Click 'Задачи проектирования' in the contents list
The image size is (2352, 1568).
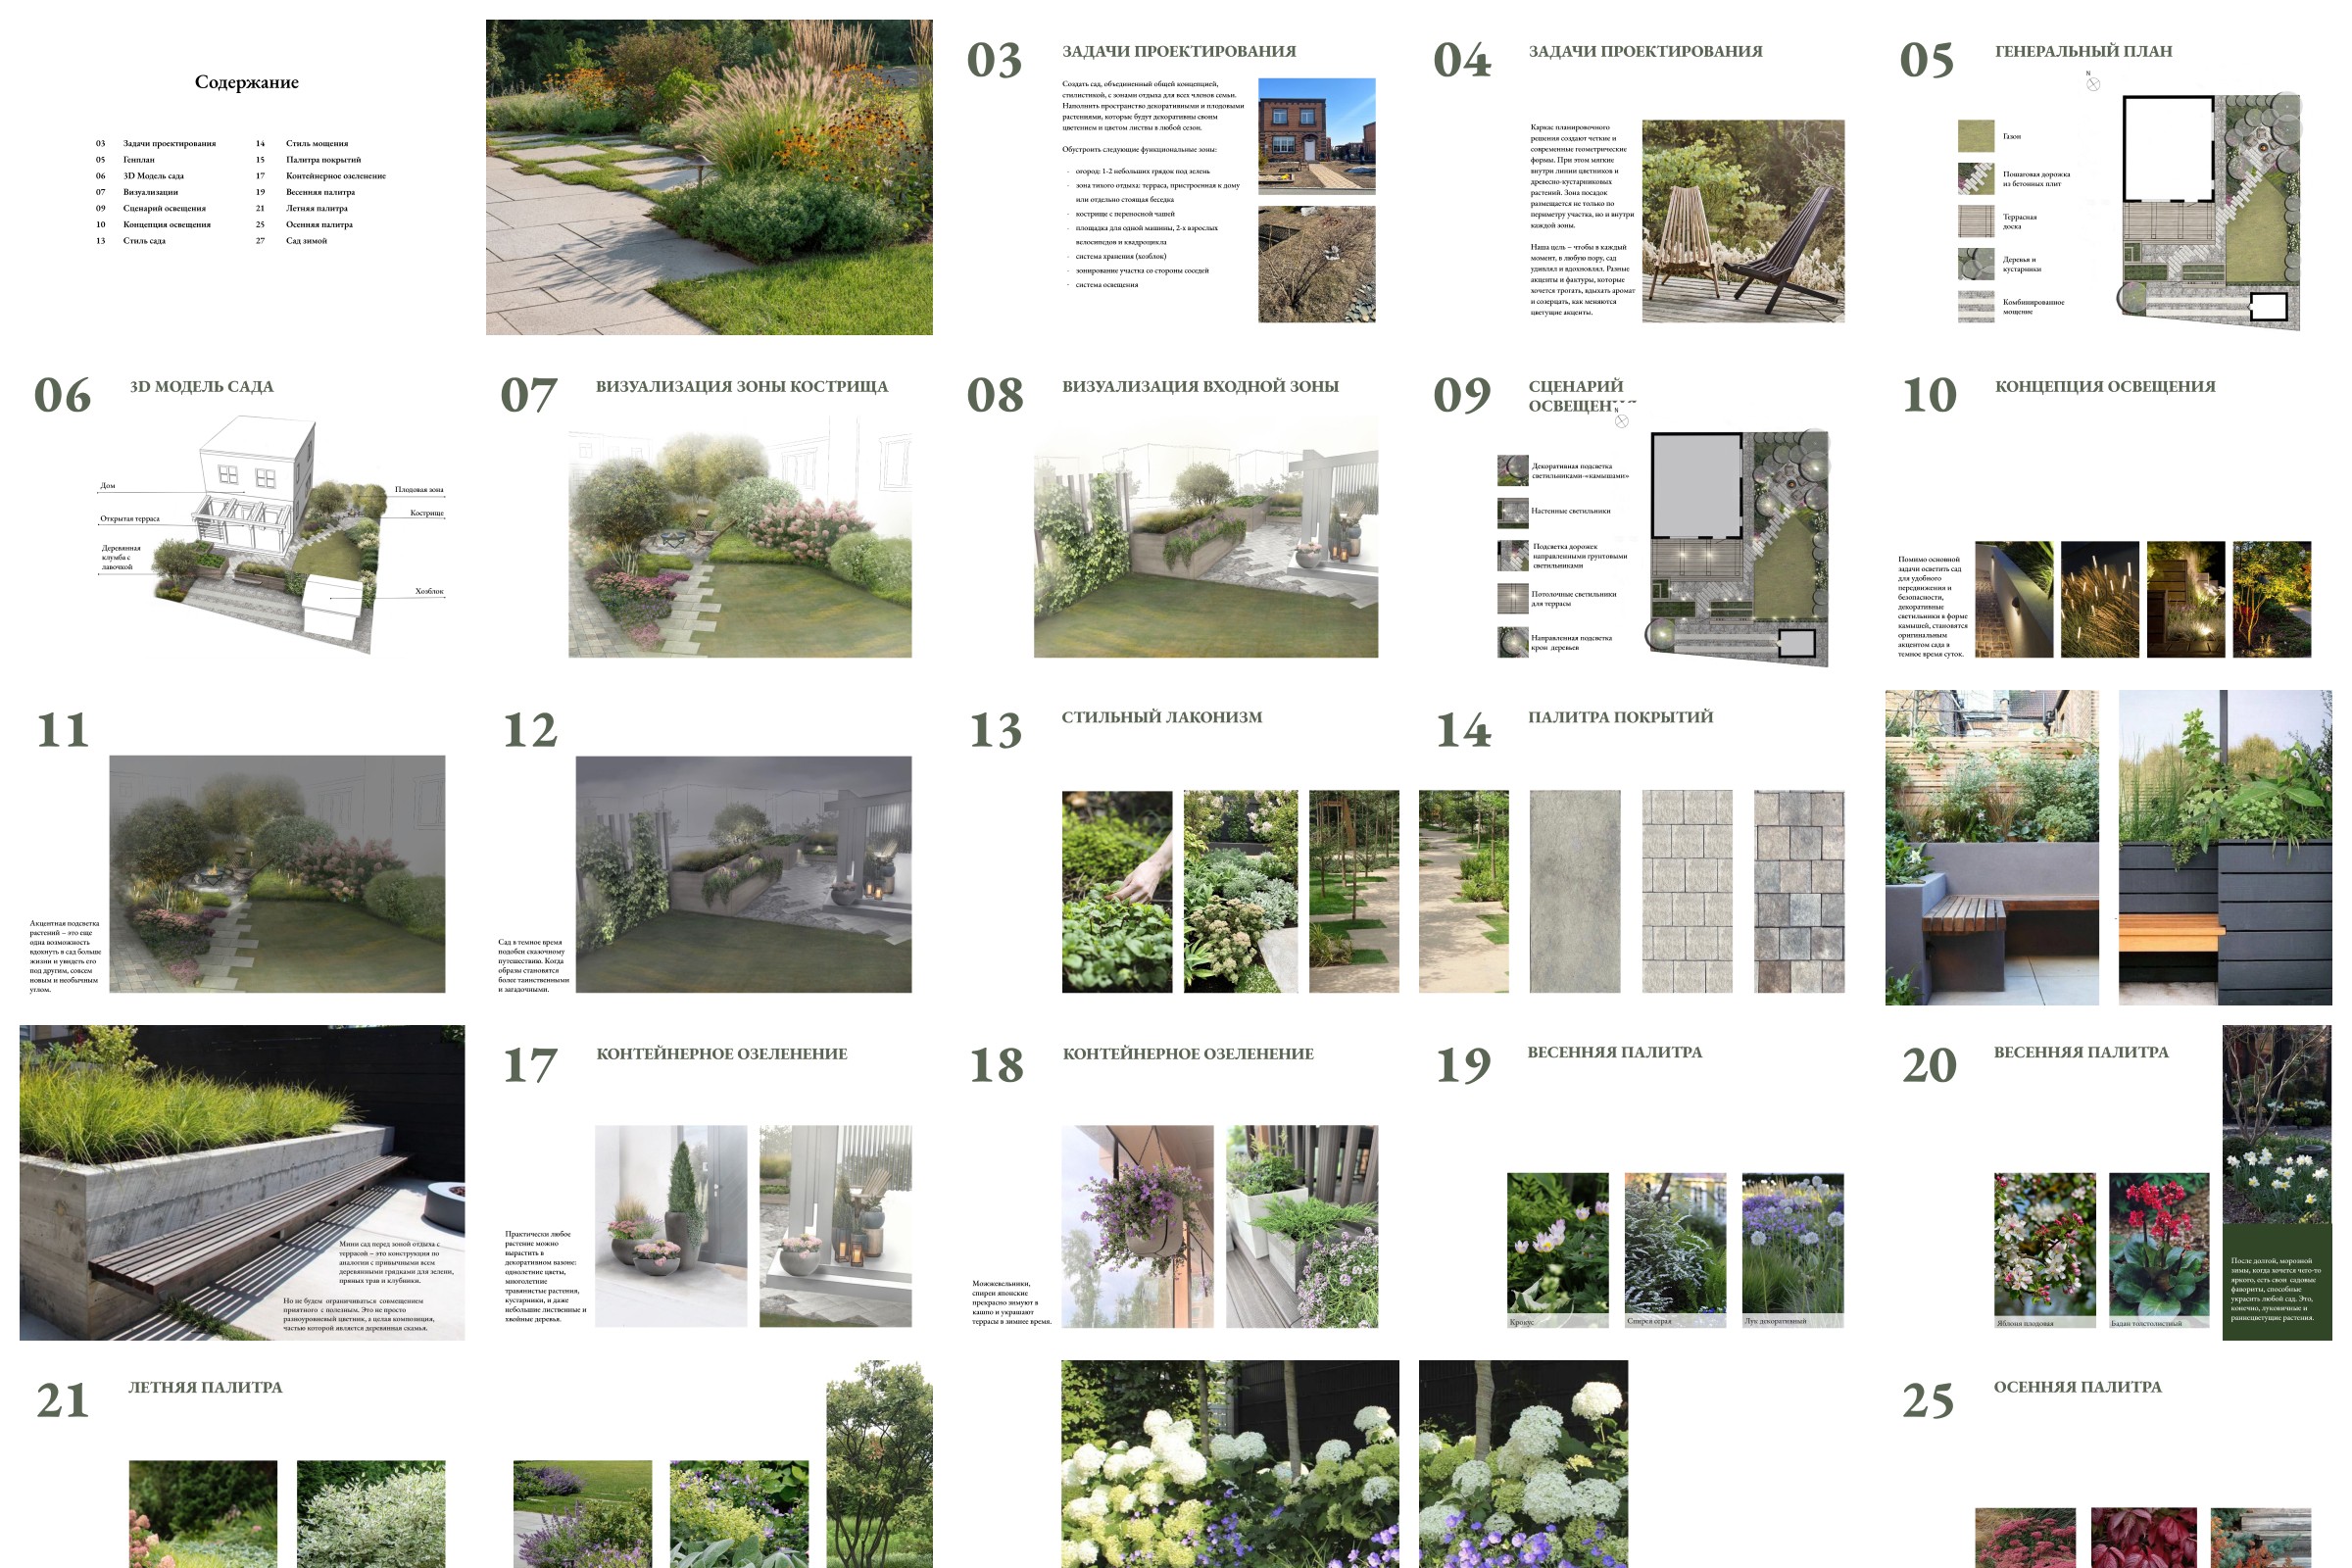tap(169, 143)
